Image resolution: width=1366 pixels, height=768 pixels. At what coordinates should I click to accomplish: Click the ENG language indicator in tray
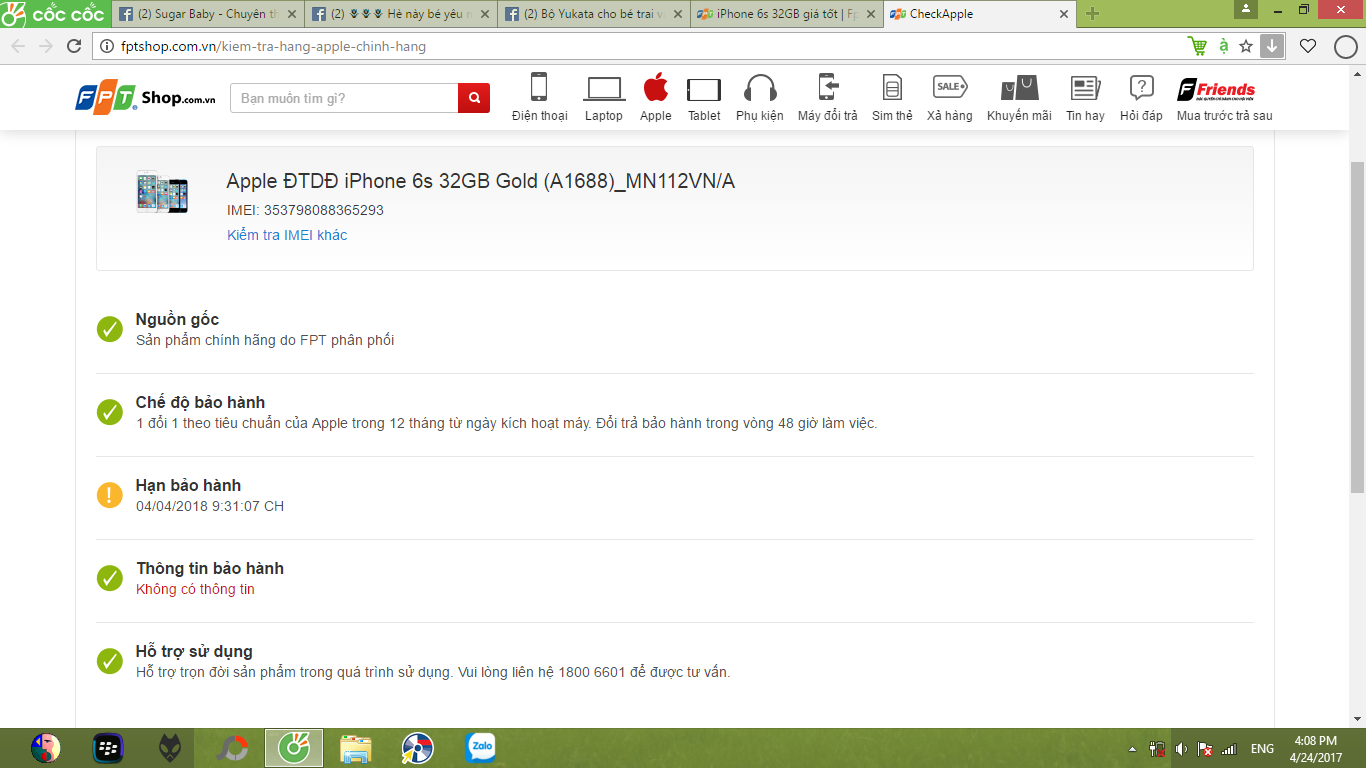(x=1262, y=749)
